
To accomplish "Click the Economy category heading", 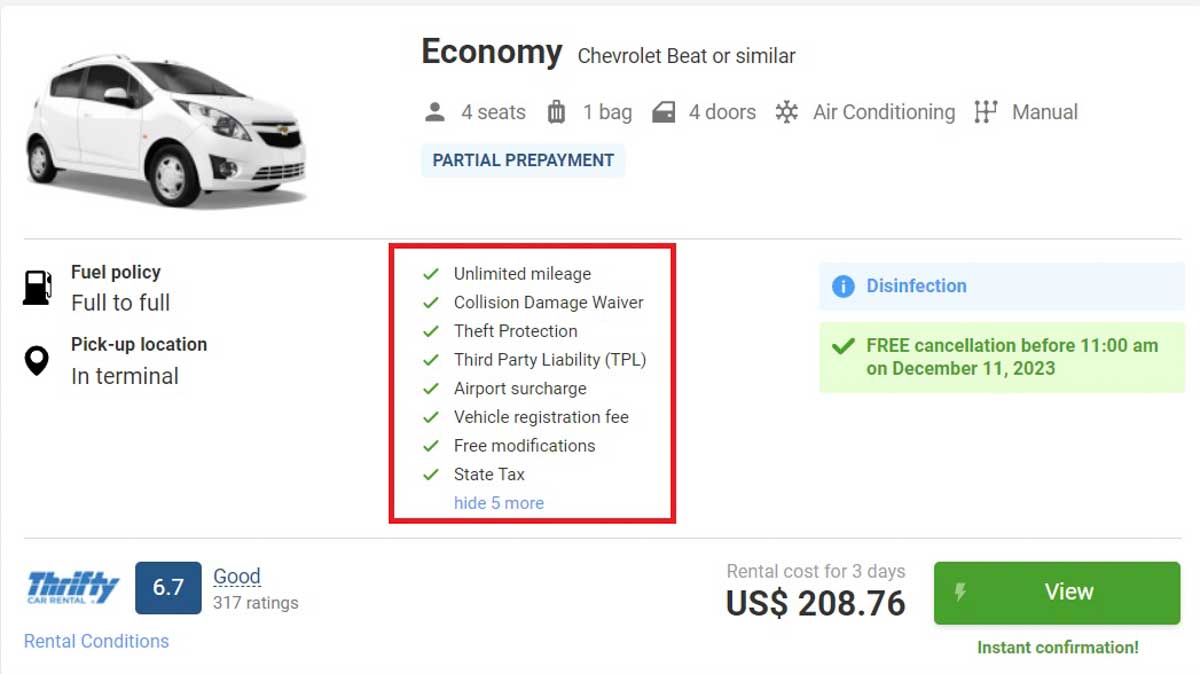I will (491, 52).
